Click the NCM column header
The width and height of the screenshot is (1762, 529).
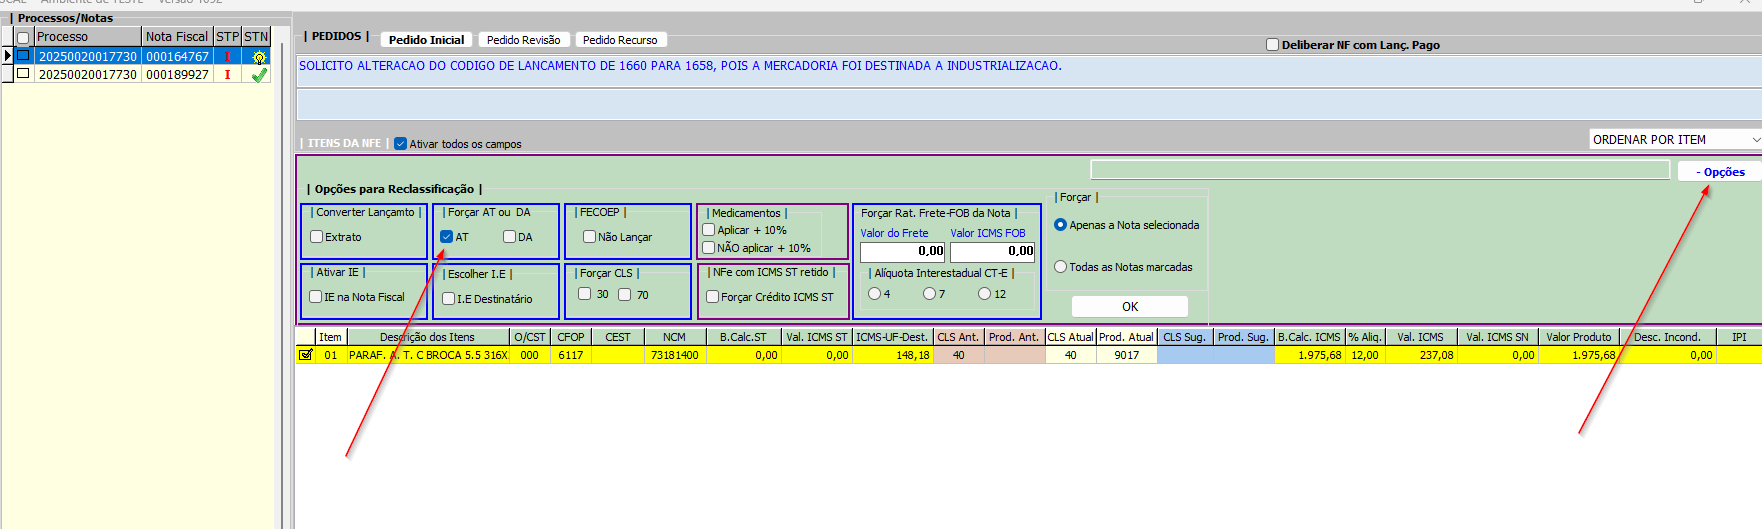click(x=674, y=337)
